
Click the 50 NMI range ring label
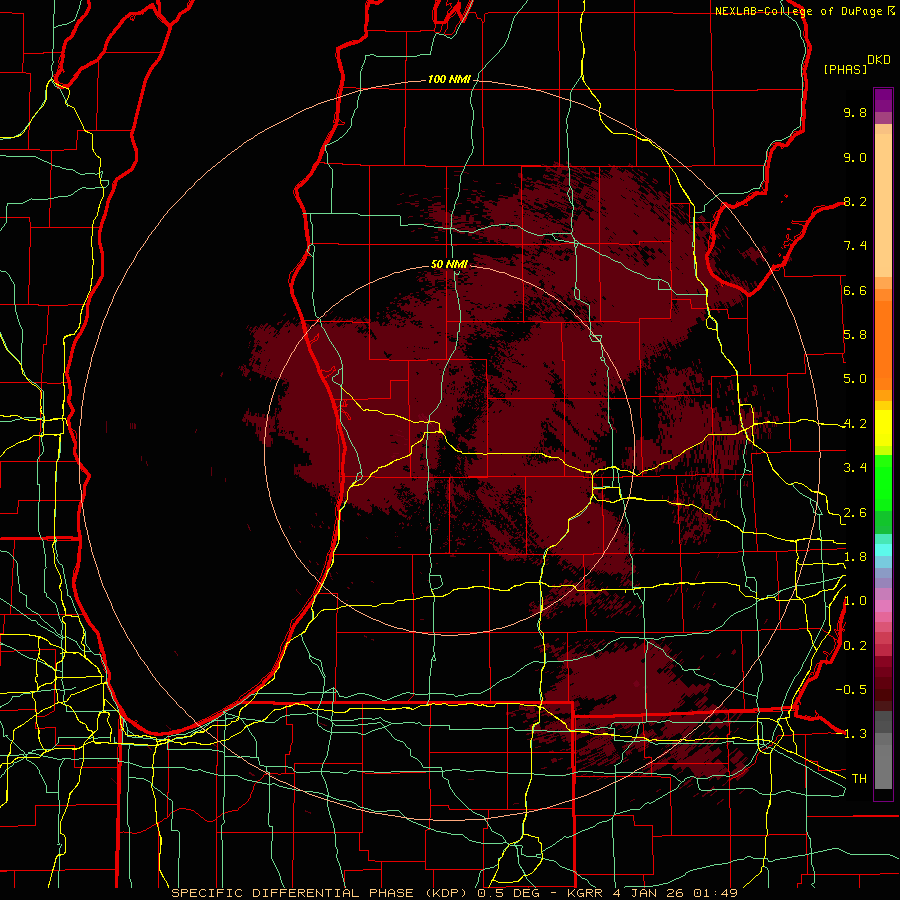pos(449,265)
